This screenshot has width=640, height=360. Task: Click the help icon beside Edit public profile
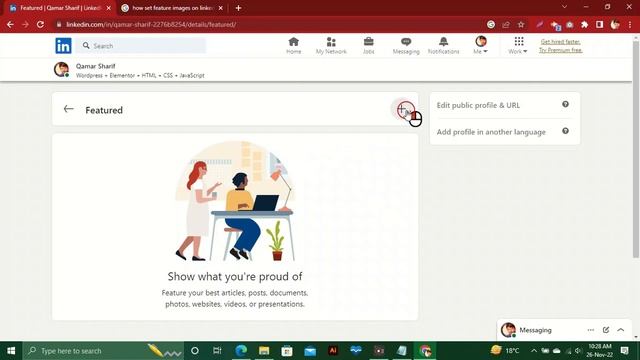click(565, 104)
